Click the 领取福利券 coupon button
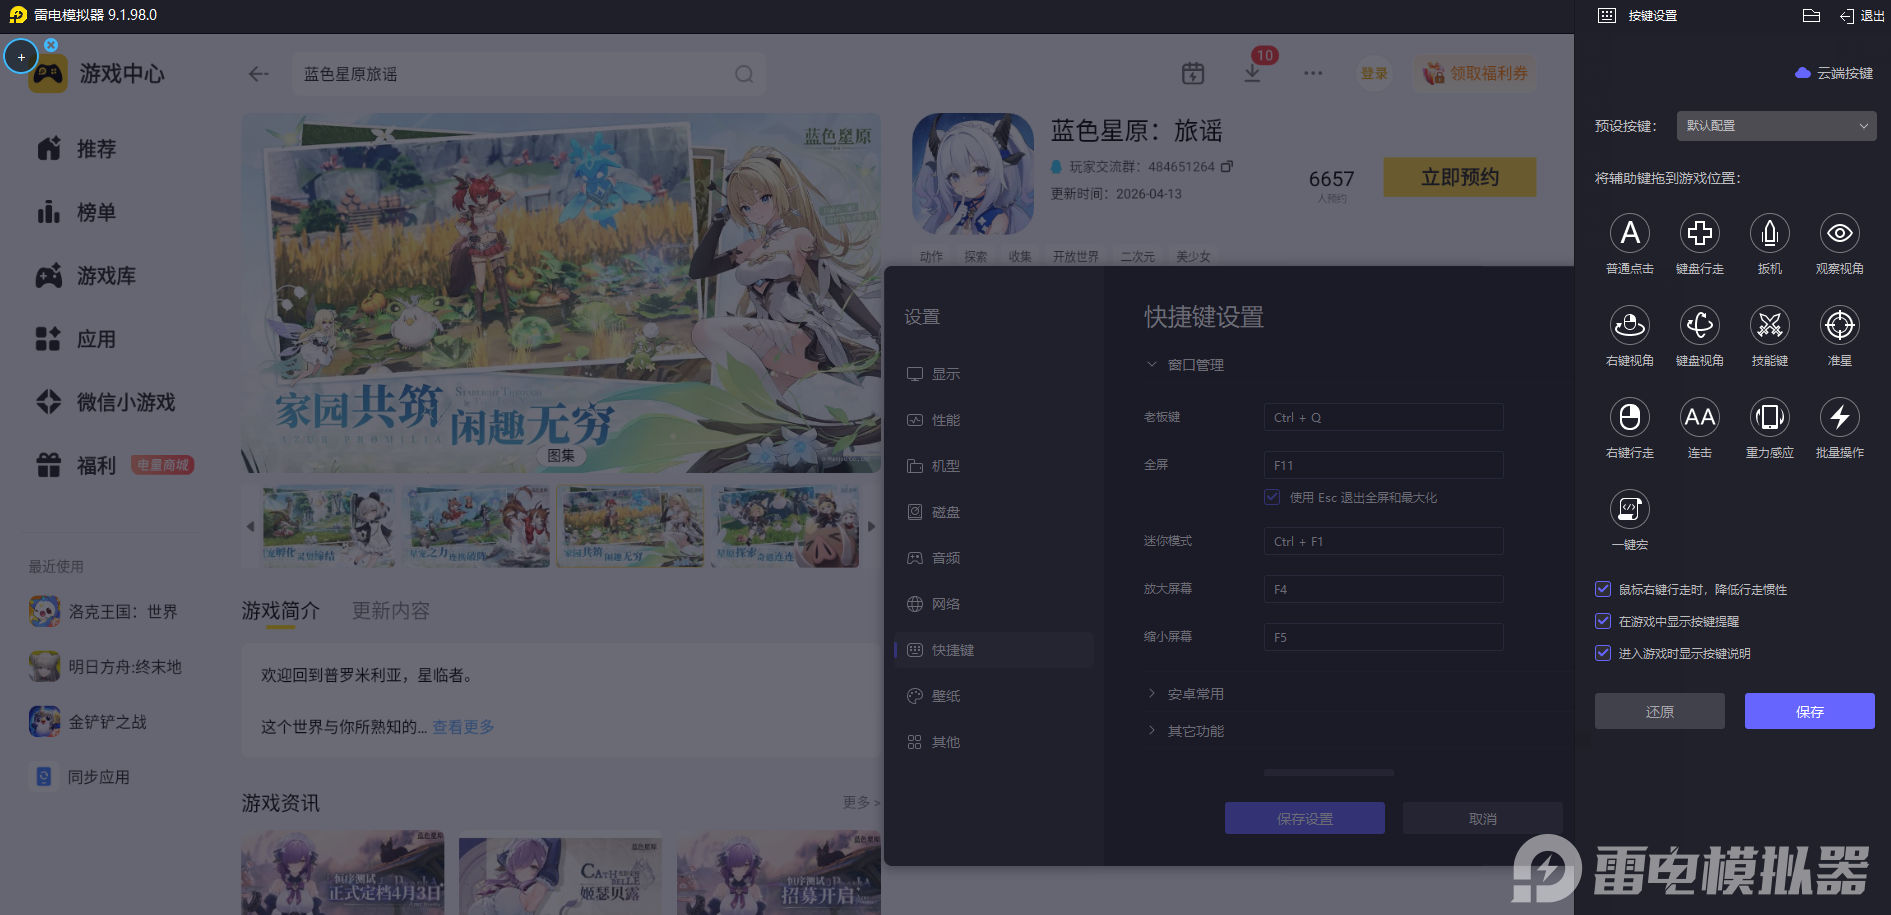Viewport: 1891px width, 915px height. pyautogui.click(x=1476, y=73)
